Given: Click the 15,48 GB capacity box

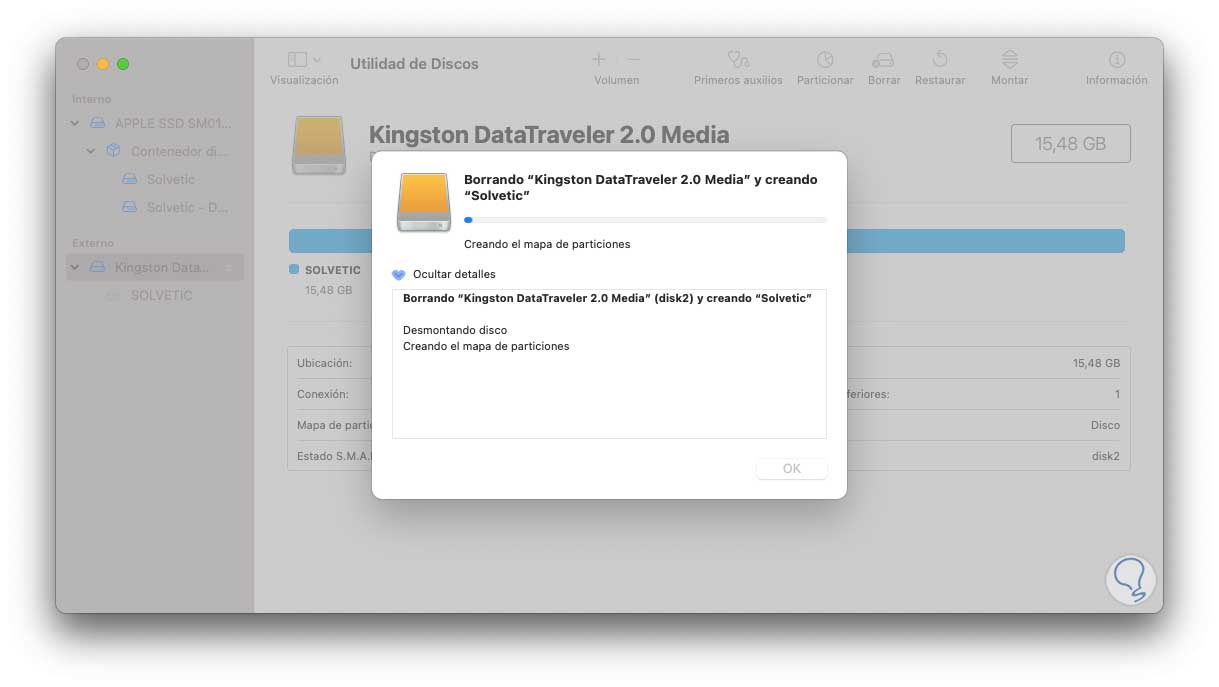Looking at the screenshot, I should (x=1071, y=143).
